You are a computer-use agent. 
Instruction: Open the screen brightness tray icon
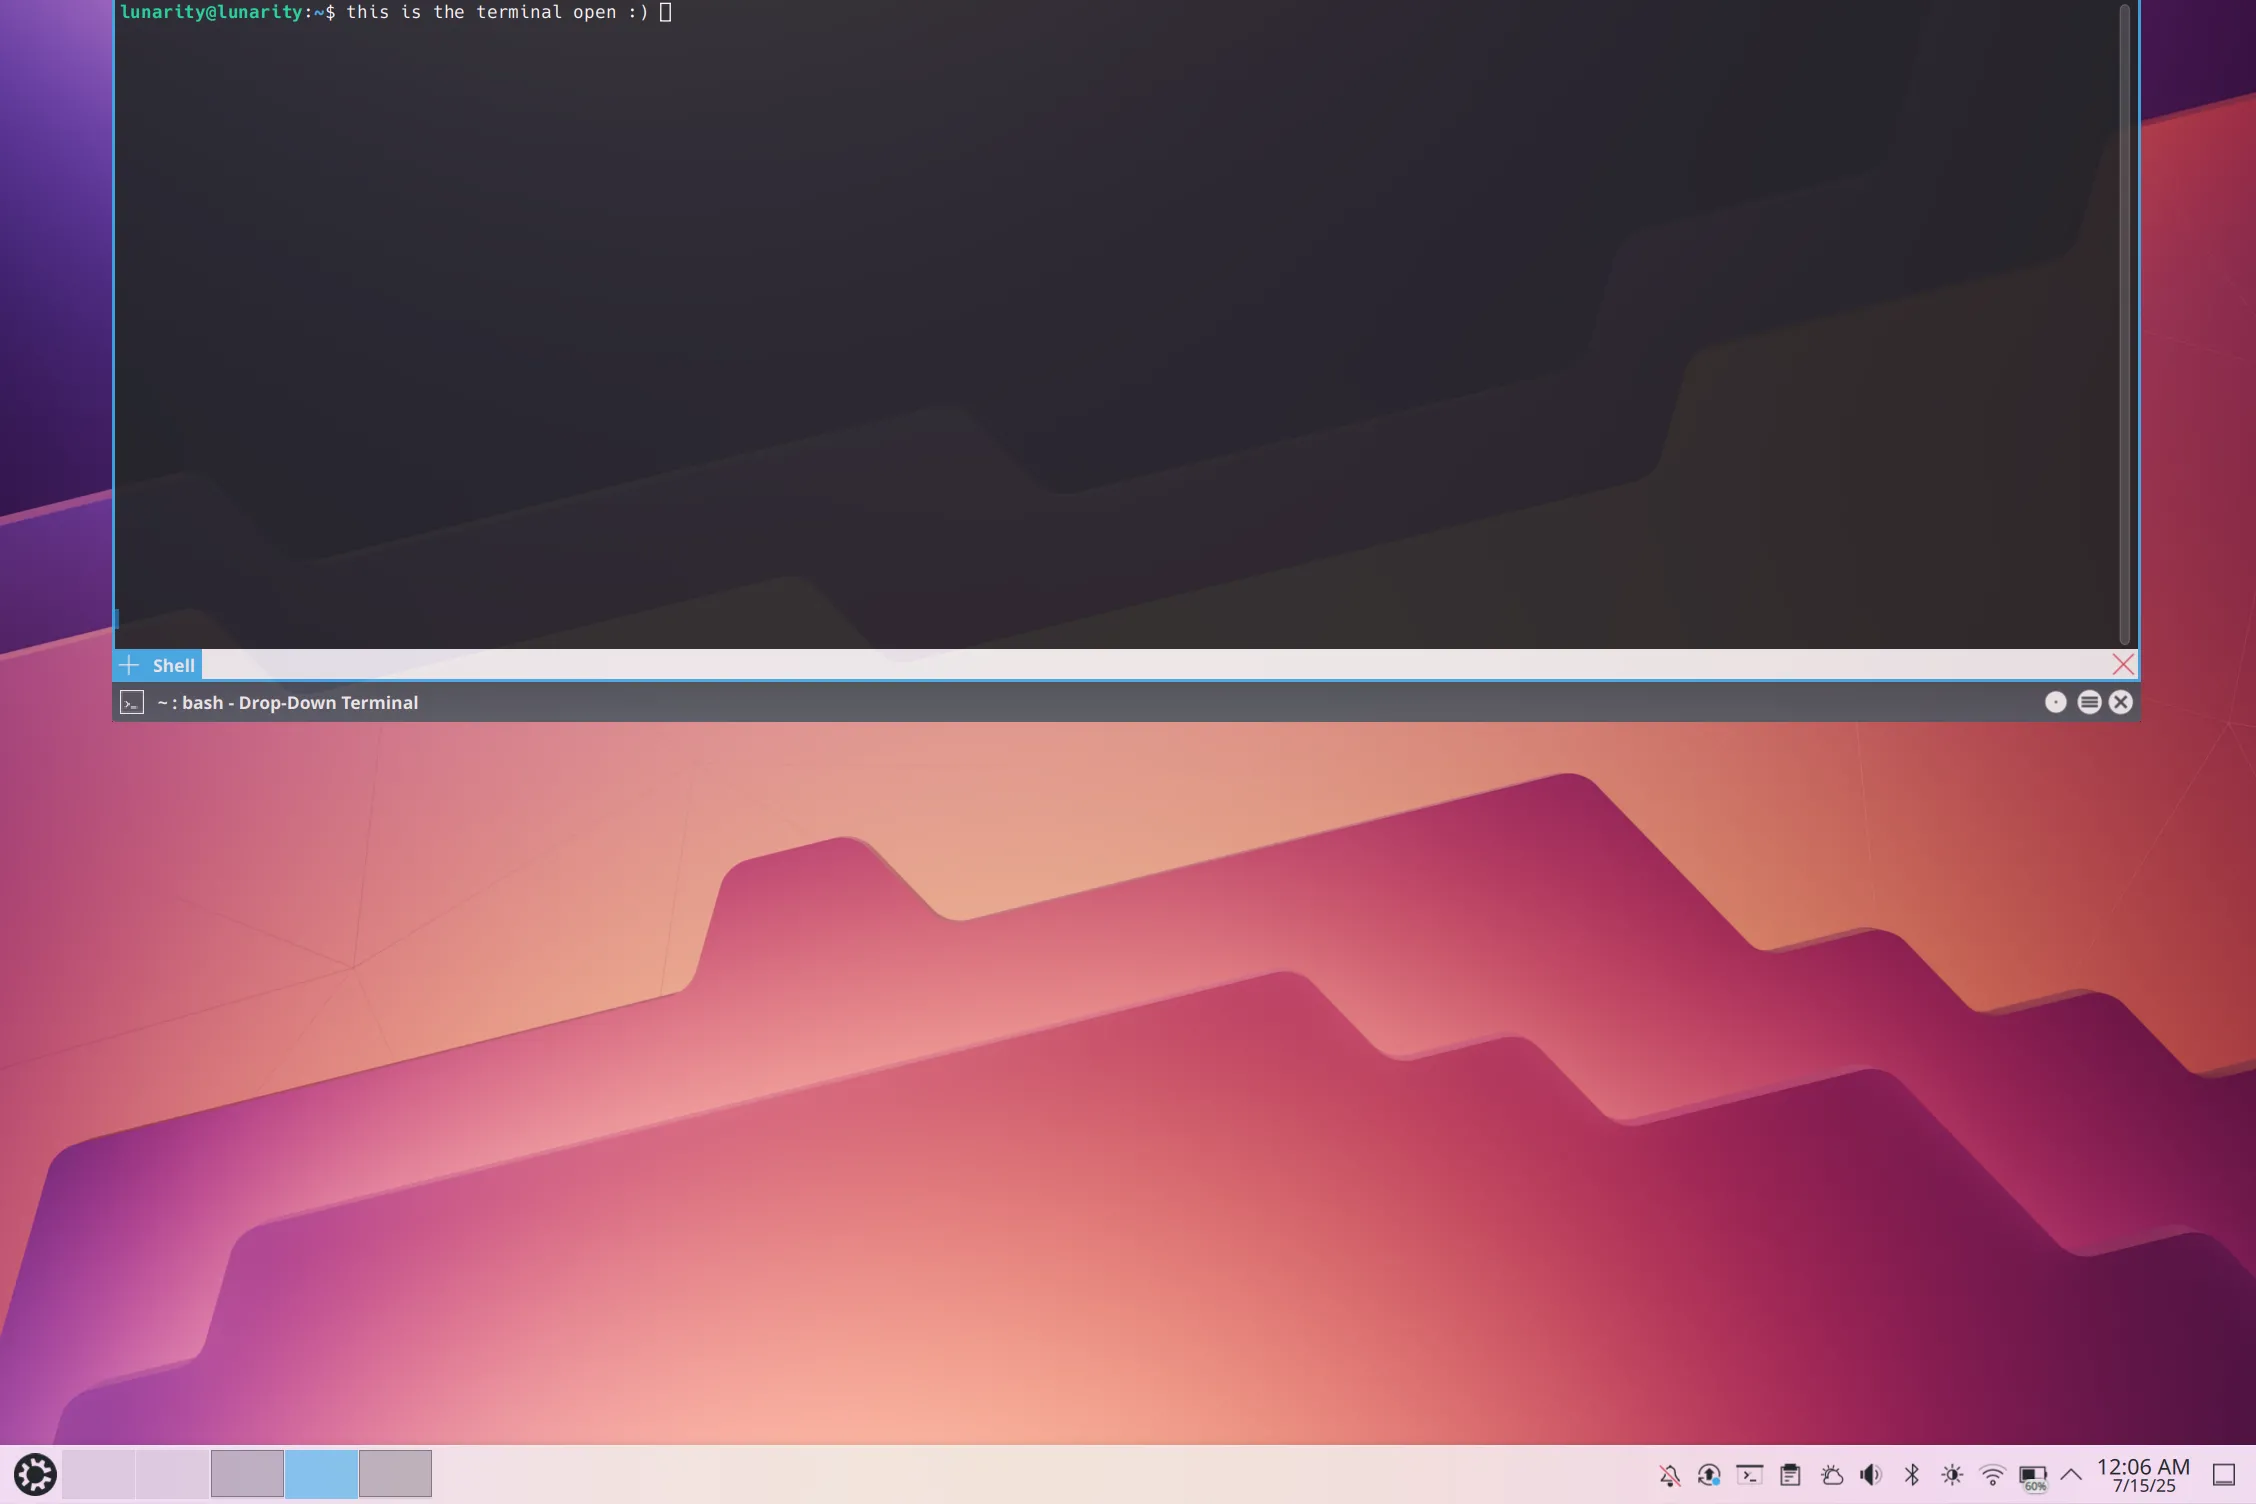pyautogui.click(x=1952, y=1475)
